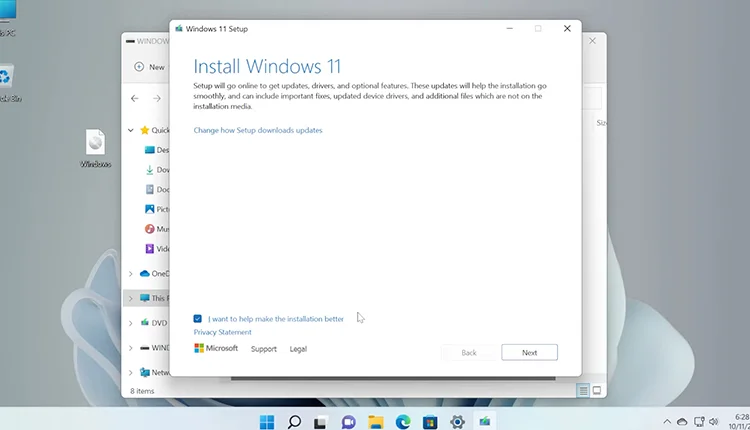Select the Windows ISO file on desktop

pos(96,148)
